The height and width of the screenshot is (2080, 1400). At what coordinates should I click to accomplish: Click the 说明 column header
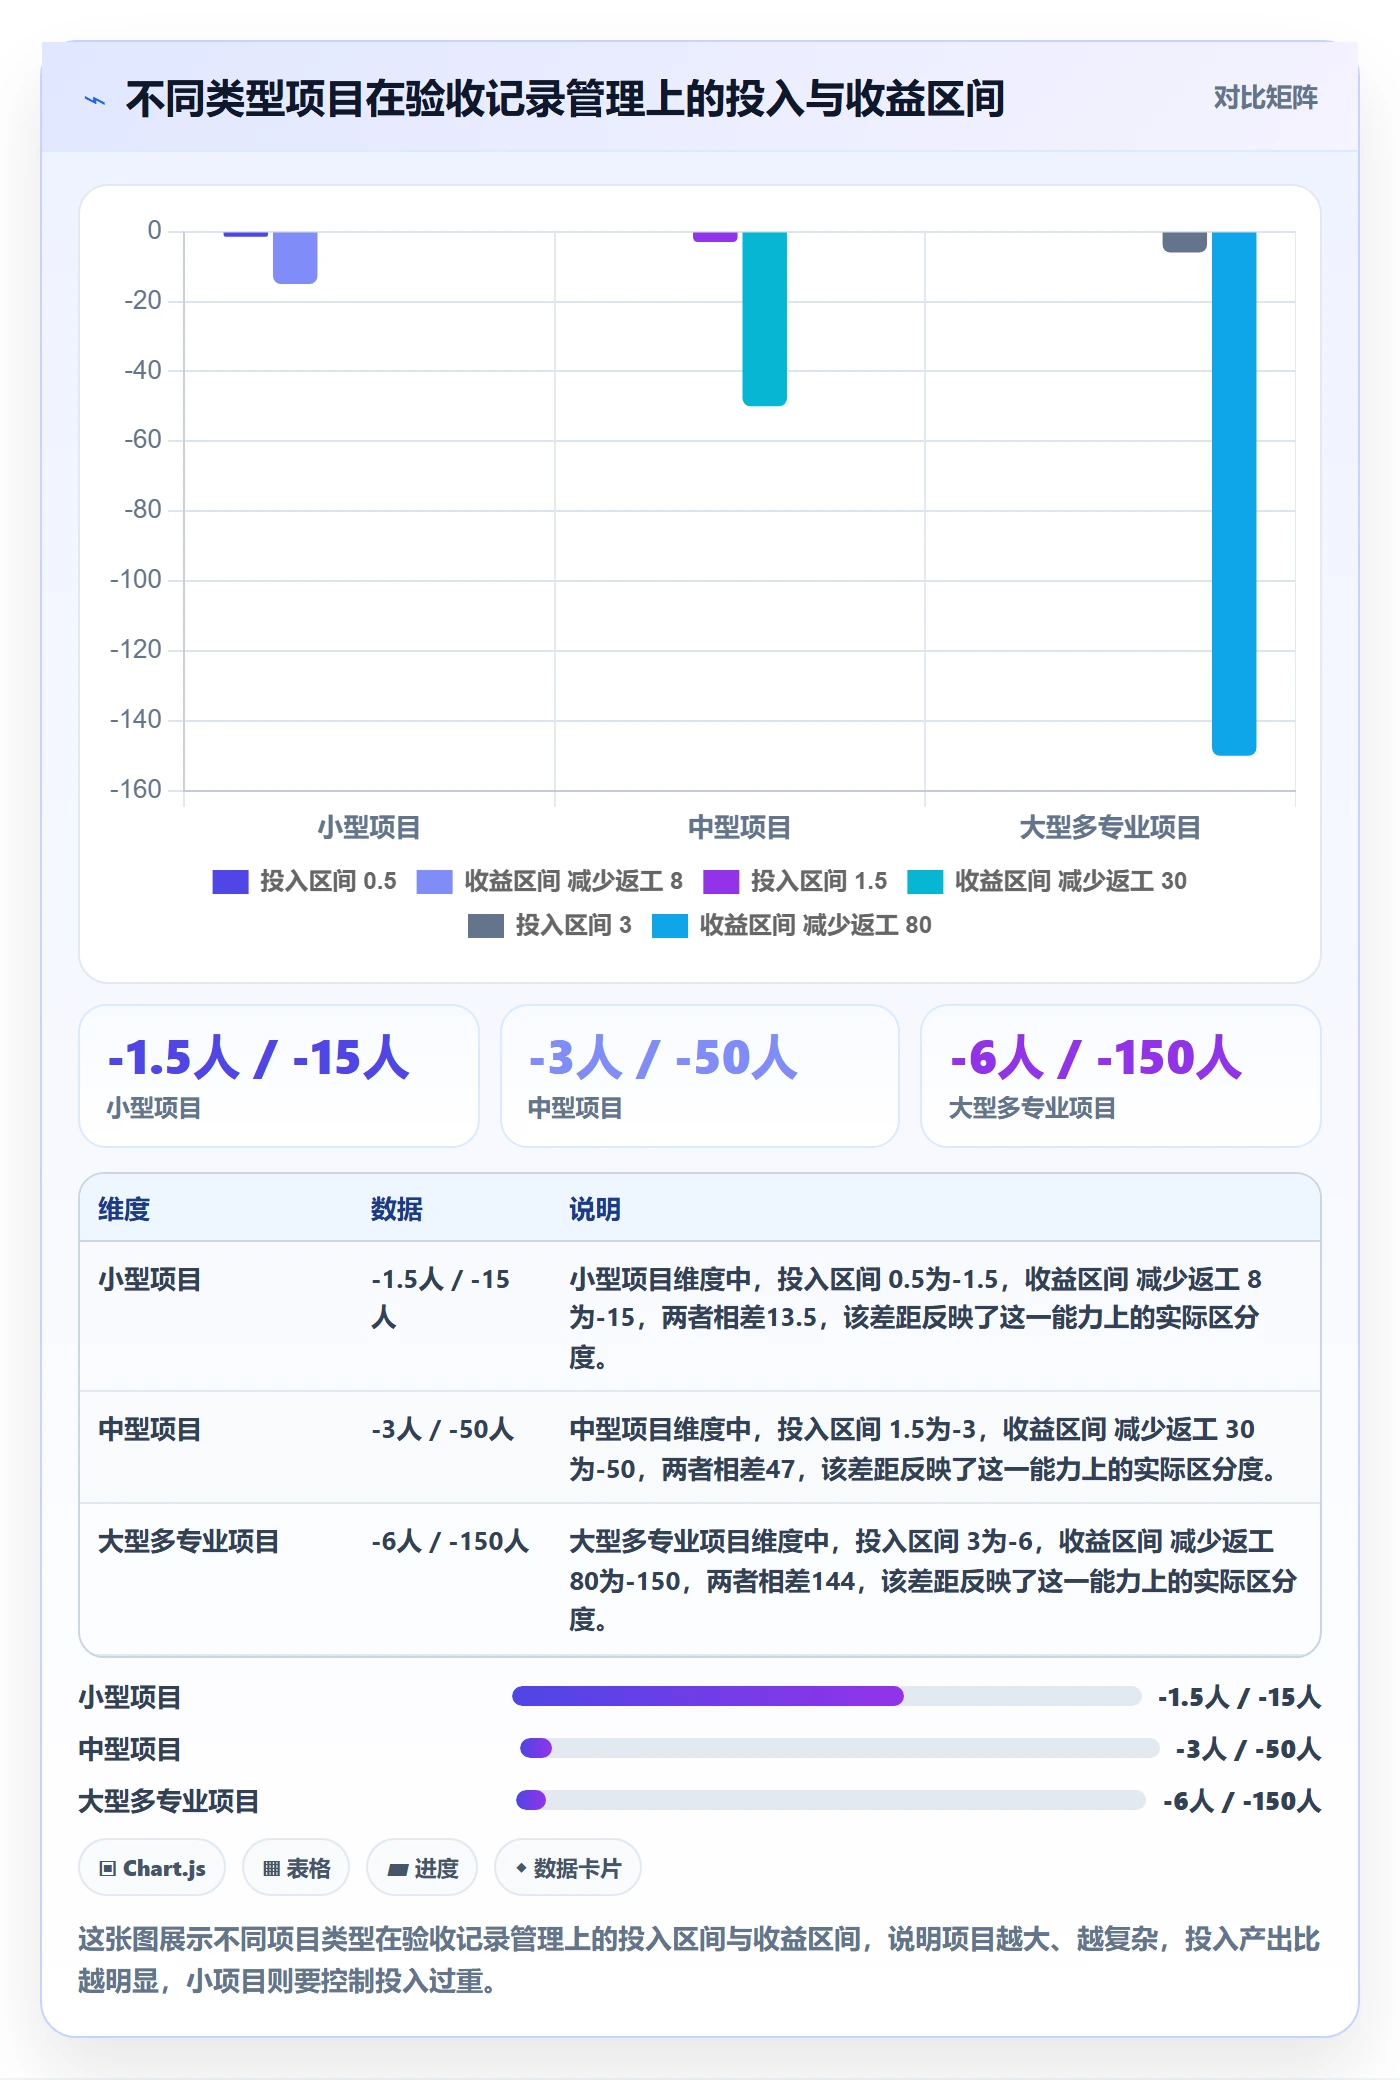coord(595,1209)
